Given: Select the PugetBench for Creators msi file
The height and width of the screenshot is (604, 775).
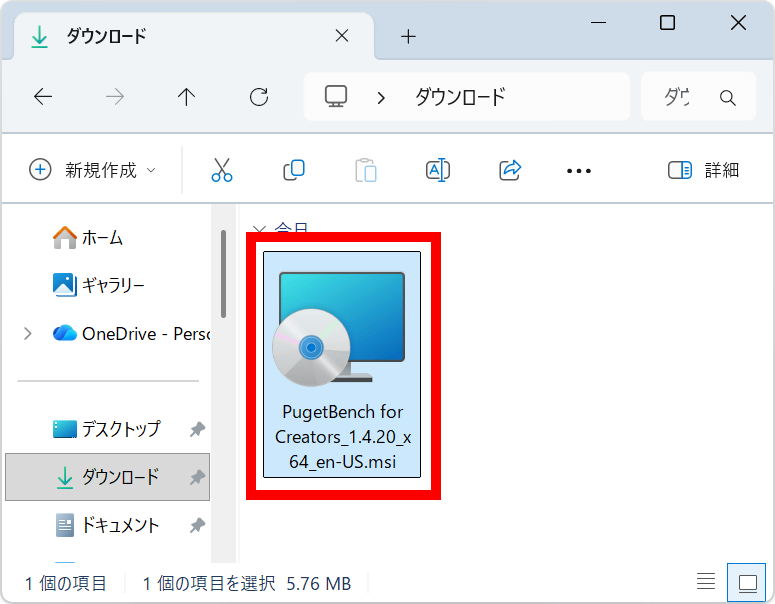Looking at the screenshot, I should coord(341,364).
